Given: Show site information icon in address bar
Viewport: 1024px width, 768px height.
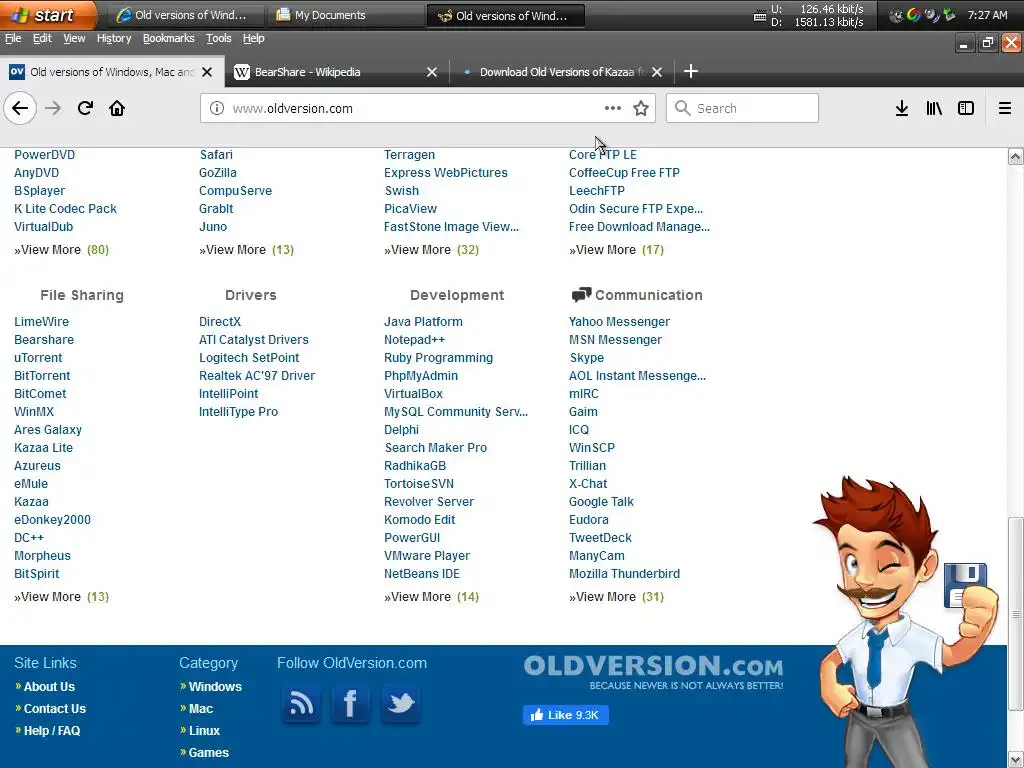Looking at the screenshot, I should (x=217, y=108).
